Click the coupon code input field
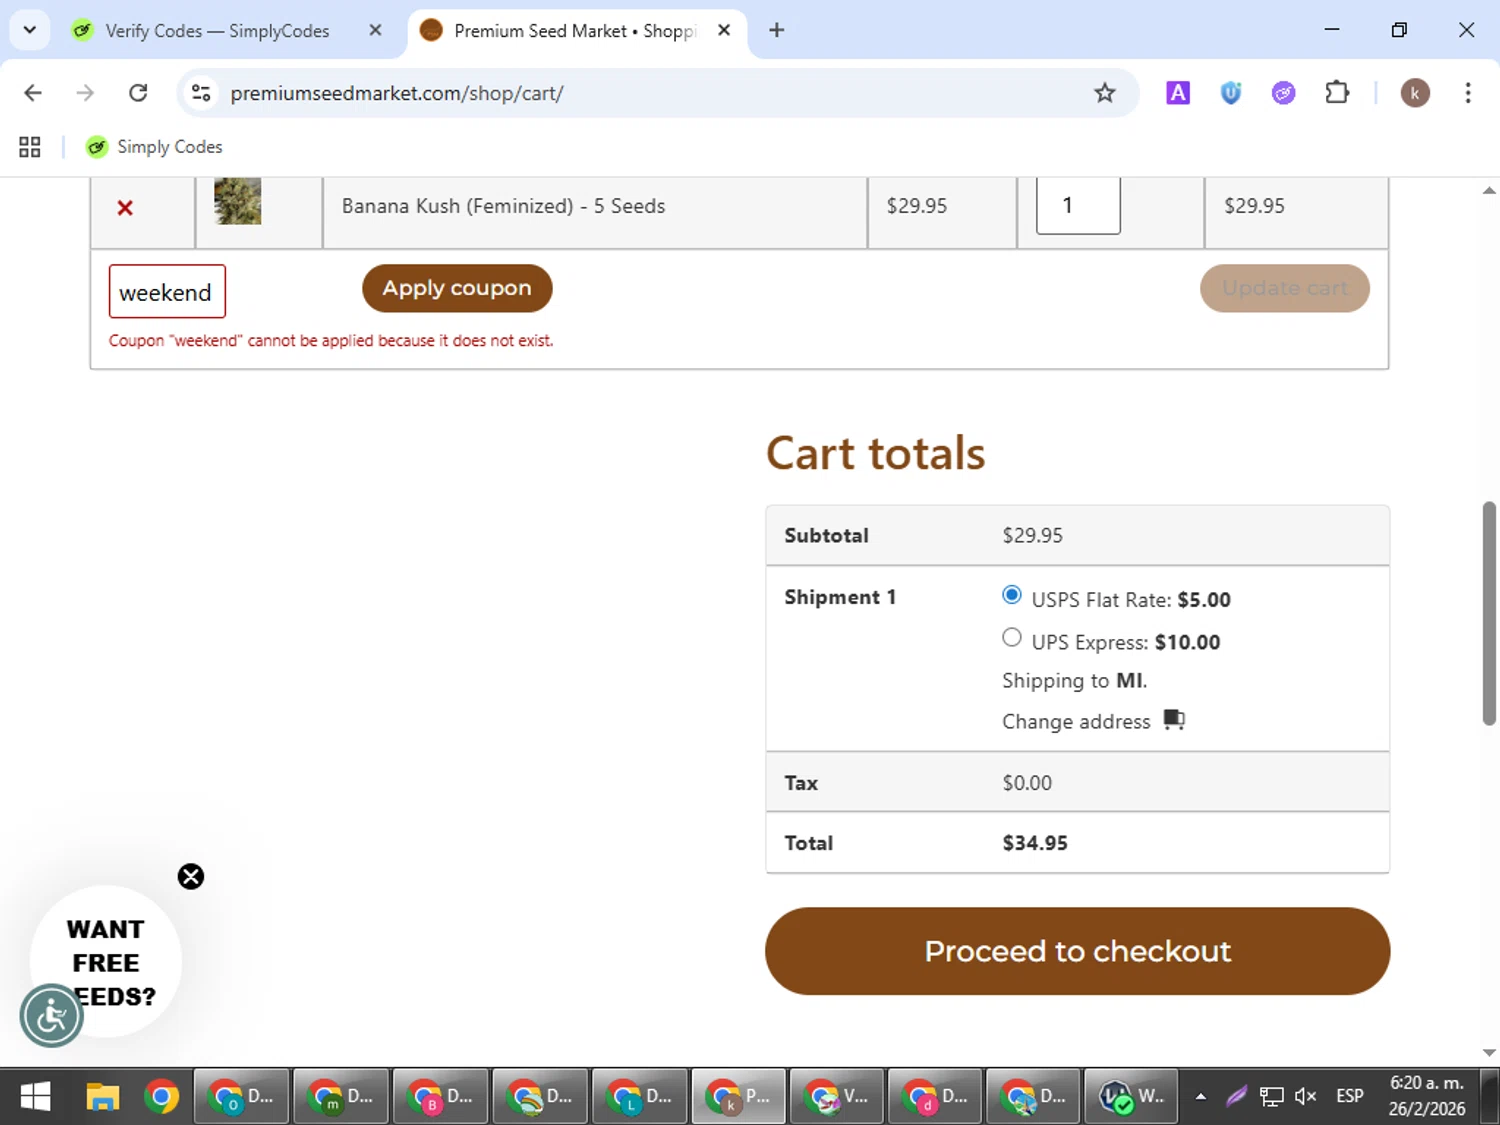The height and width of the screenshot is (1125, 1500). [167, 292]
